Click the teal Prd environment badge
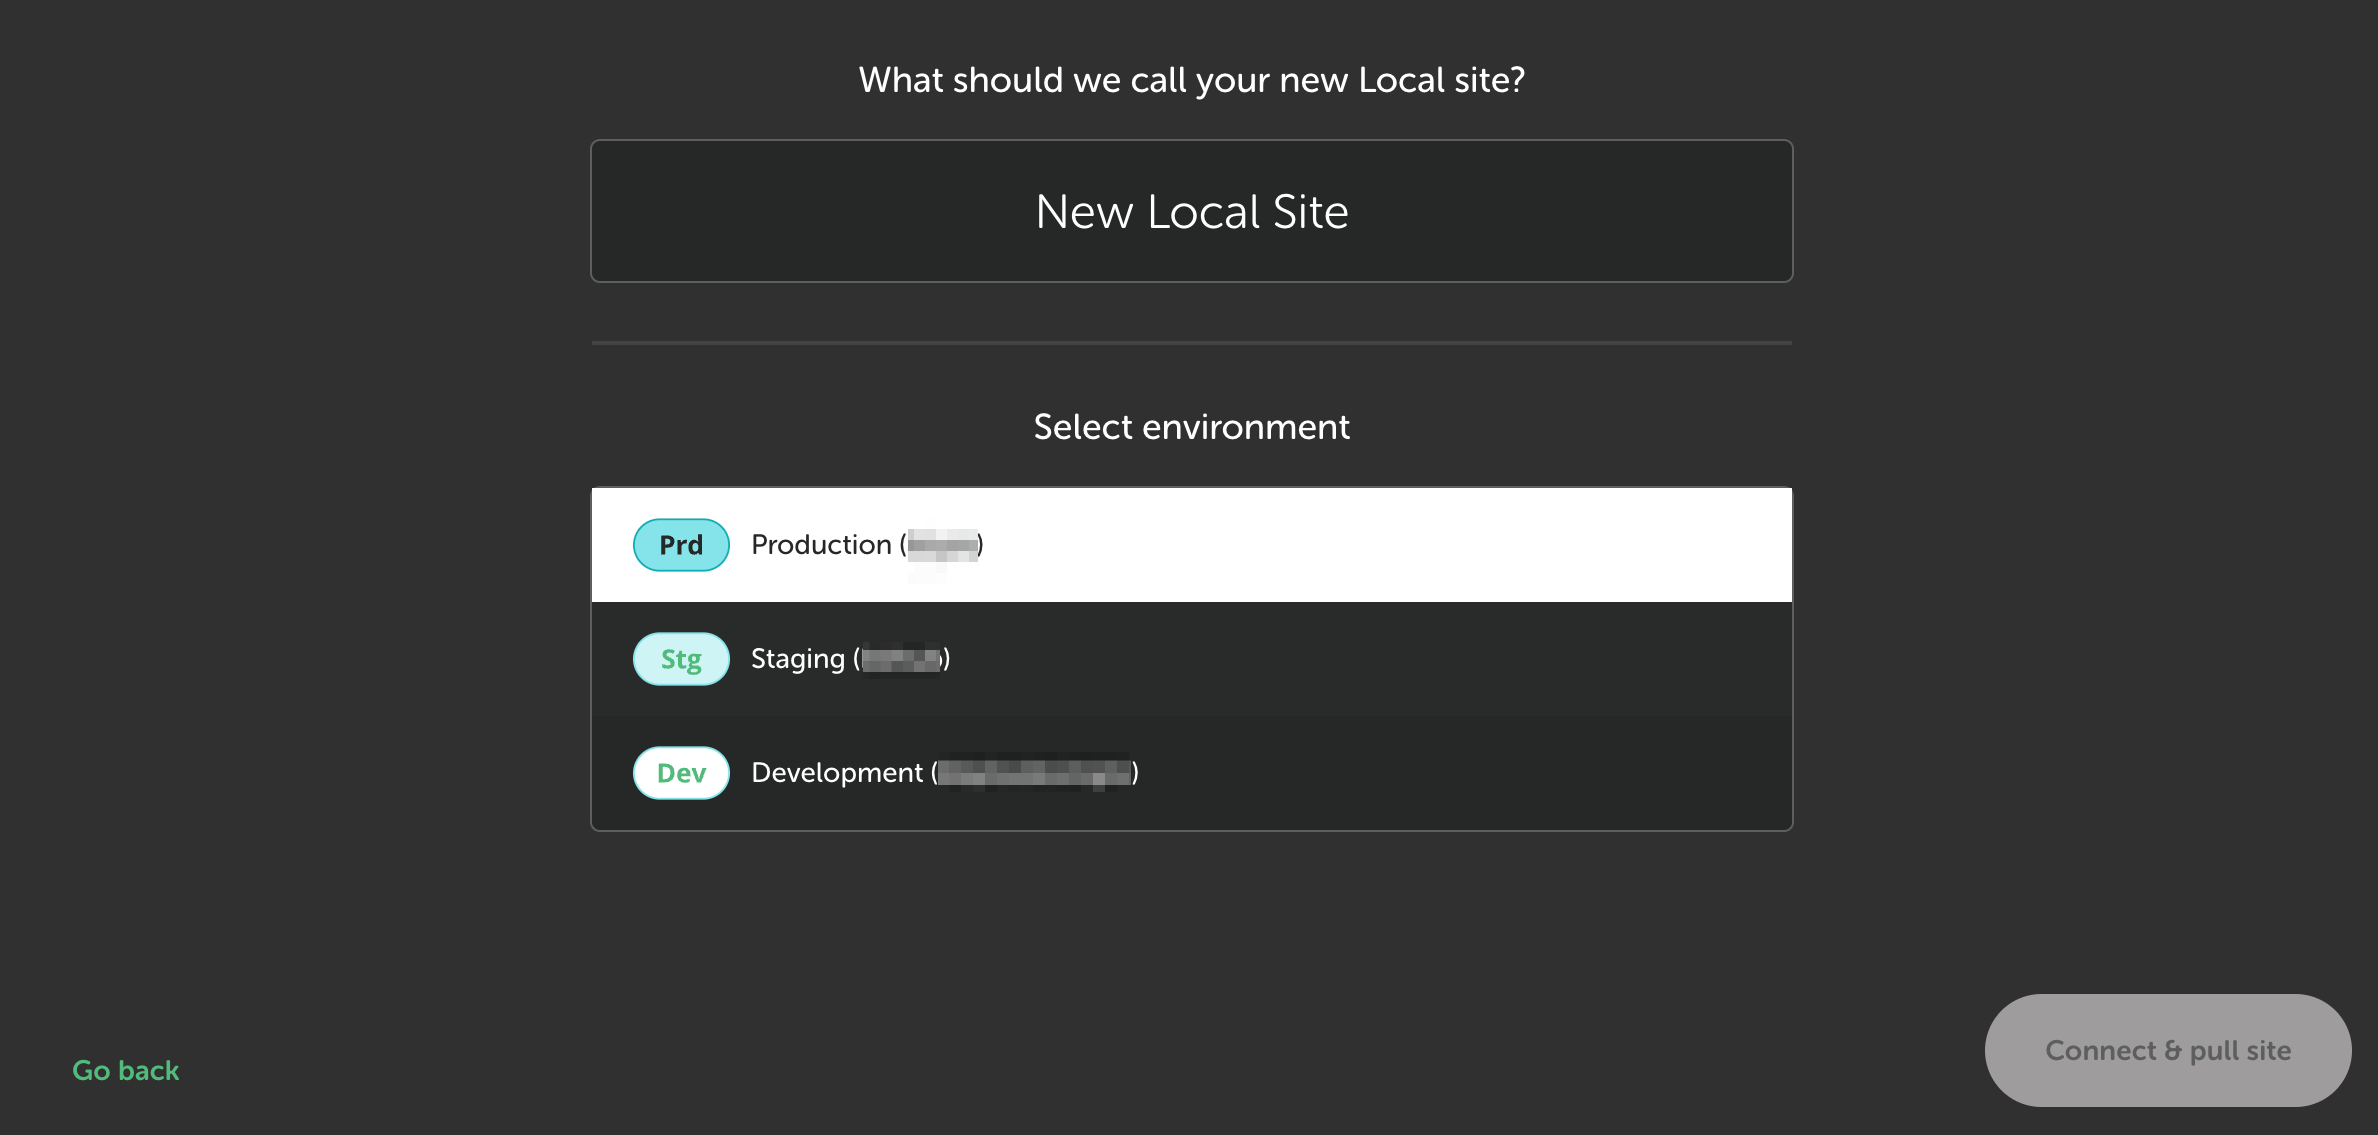The image size is (2378, 1135). pyautogui.click(x=681, y=545)
